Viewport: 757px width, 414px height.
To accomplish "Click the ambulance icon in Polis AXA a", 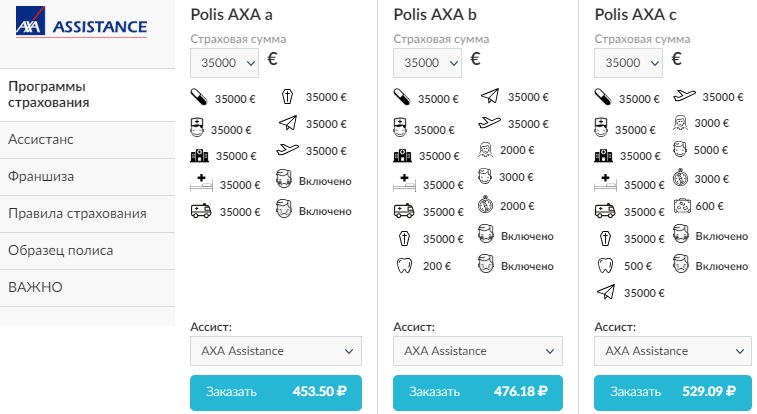I will [200, 212].
